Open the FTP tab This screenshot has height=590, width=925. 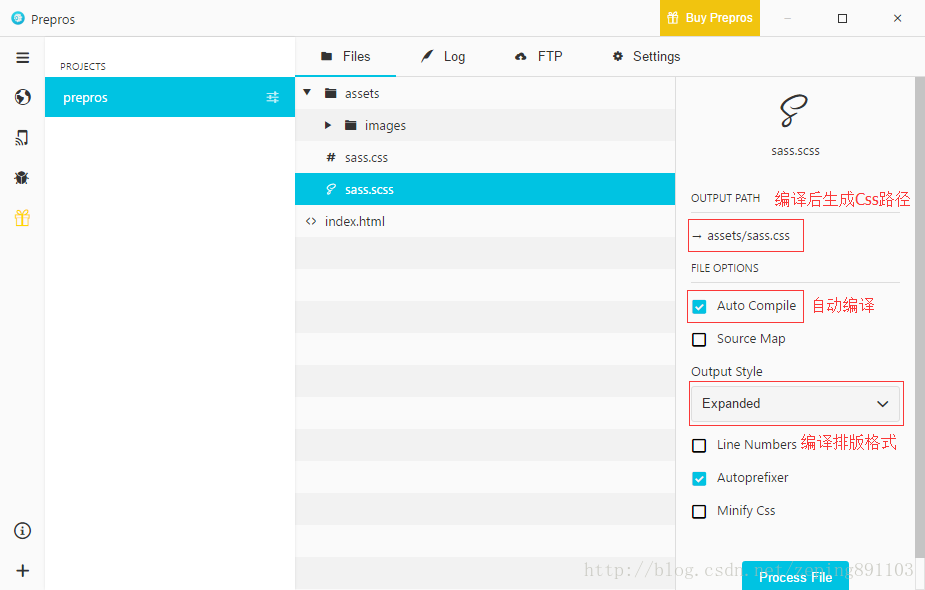click(539, 57)
